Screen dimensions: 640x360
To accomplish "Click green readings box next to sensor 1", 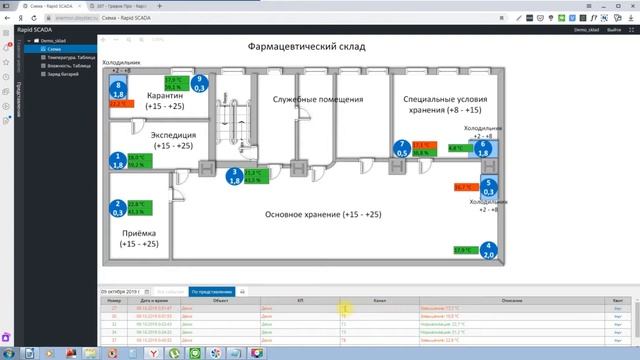I will coord(140,161).
